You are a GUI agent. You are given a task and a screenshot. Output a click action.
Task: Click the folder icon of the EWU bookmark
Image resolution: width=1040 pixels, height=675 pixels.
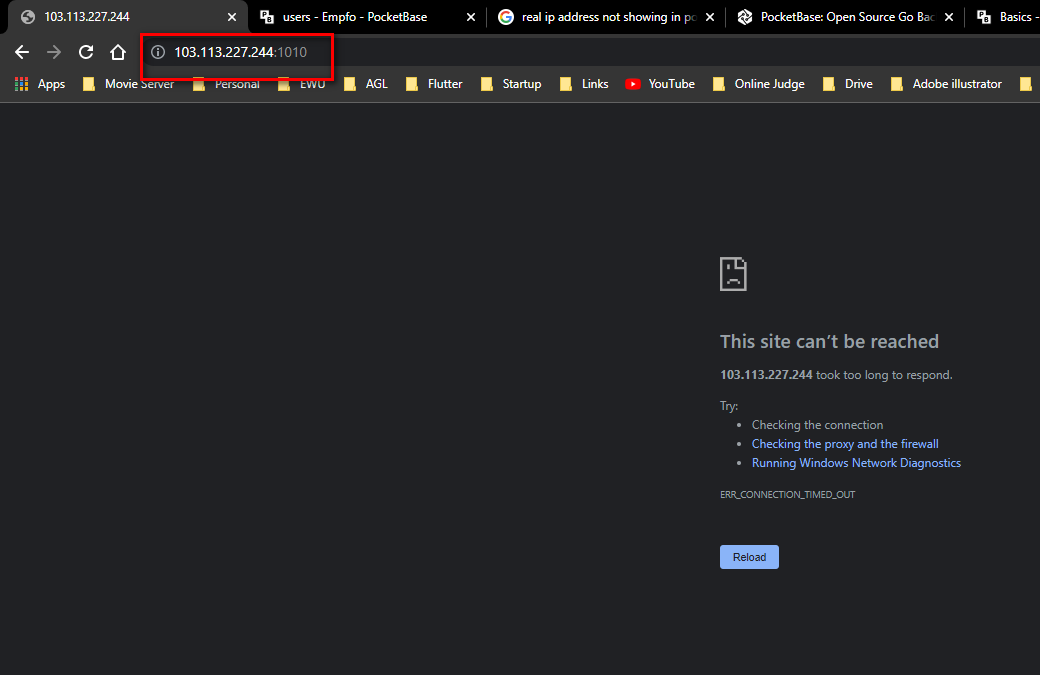(x=283, y=83)
